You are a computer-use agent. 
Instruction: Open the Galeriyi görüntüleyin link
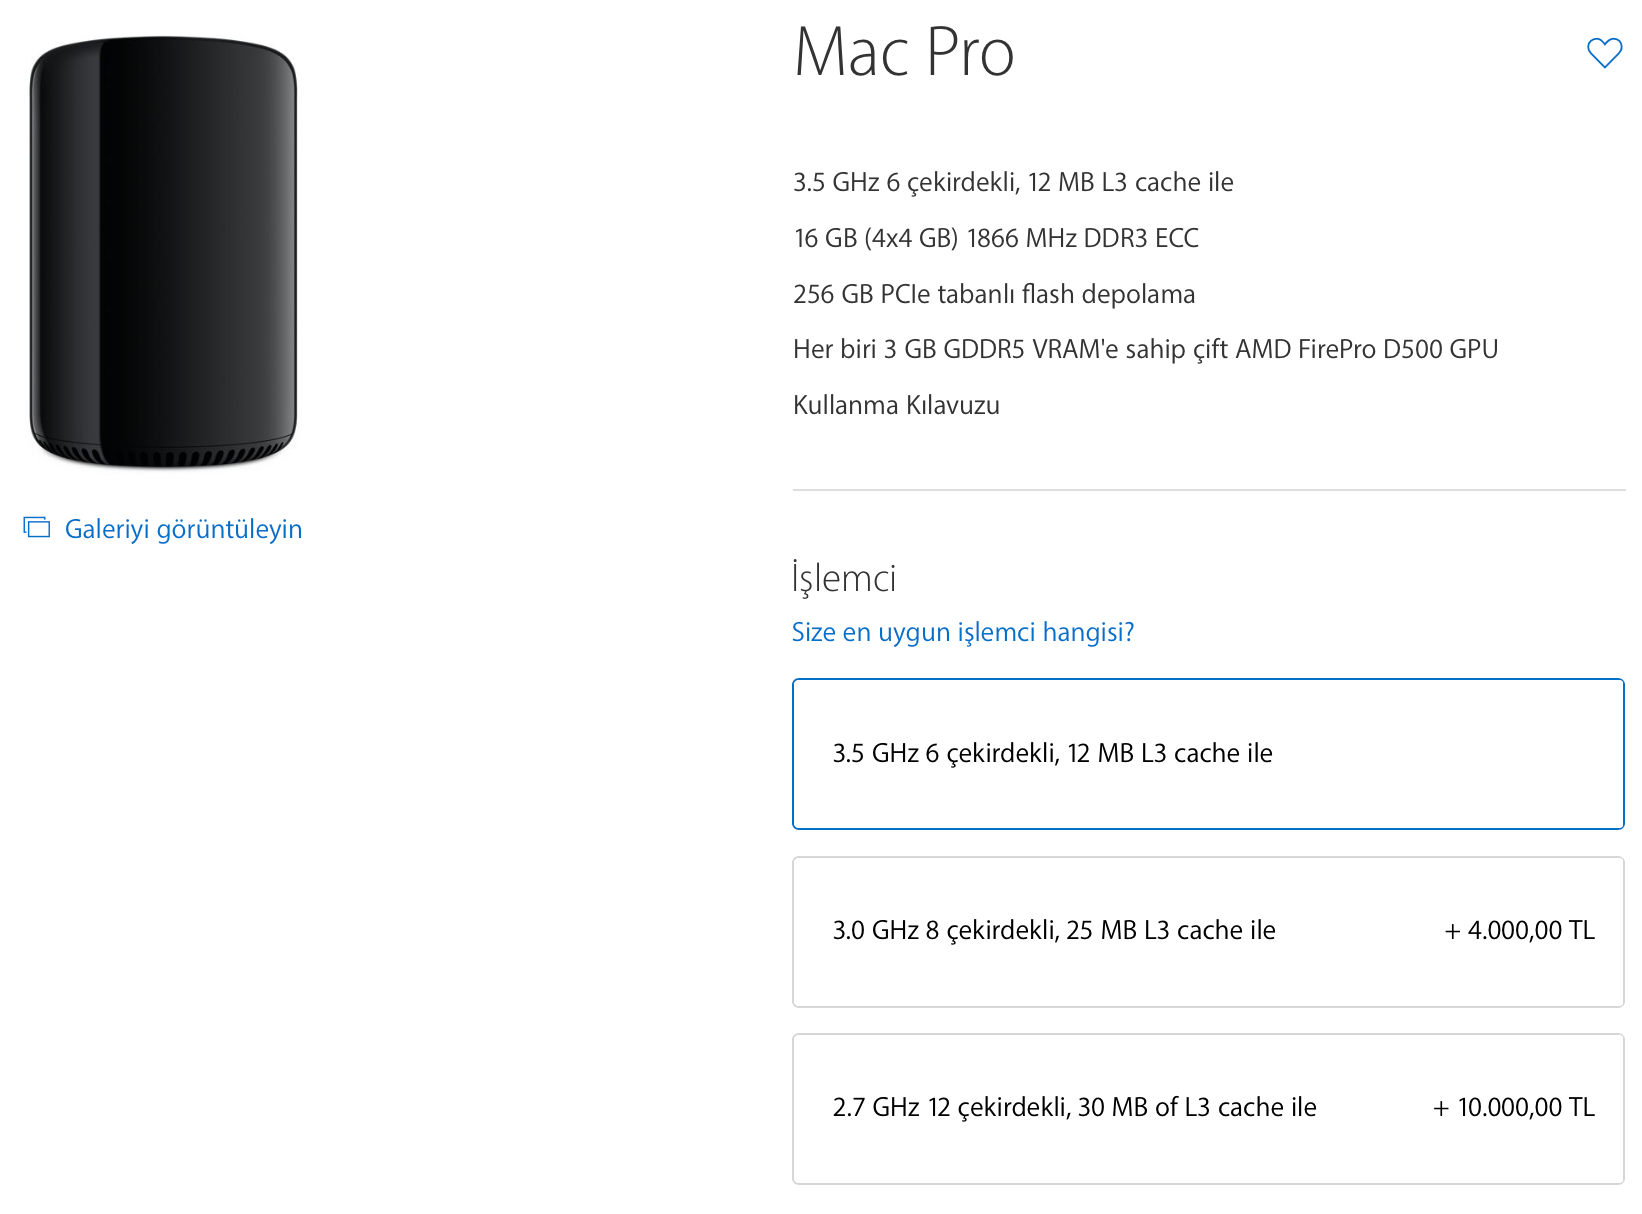[183, 529]
